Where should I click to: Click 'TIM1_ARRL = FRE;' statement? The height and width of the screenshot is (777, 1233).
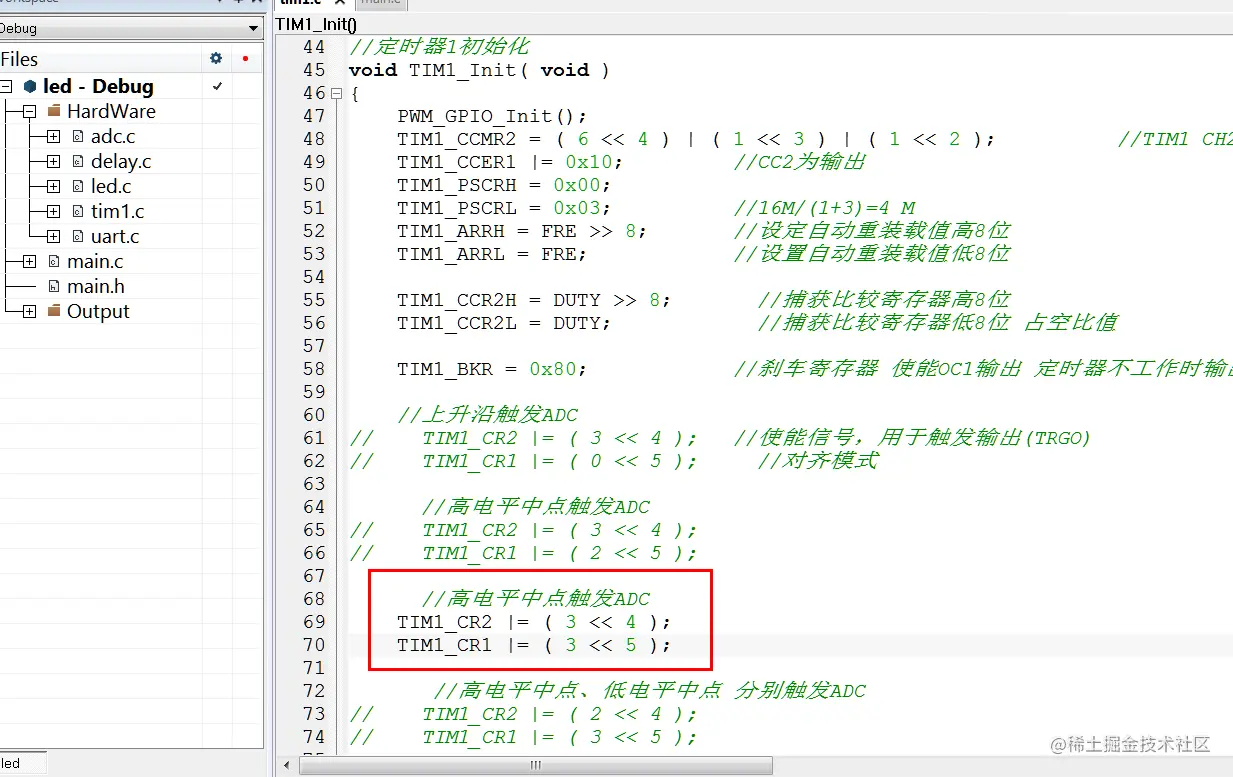[x=492, y=254]
